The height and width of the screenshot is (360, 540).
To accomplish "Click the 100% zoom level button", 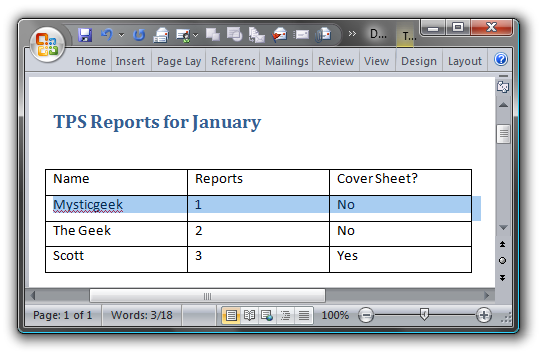I will (x=335, y=315).
